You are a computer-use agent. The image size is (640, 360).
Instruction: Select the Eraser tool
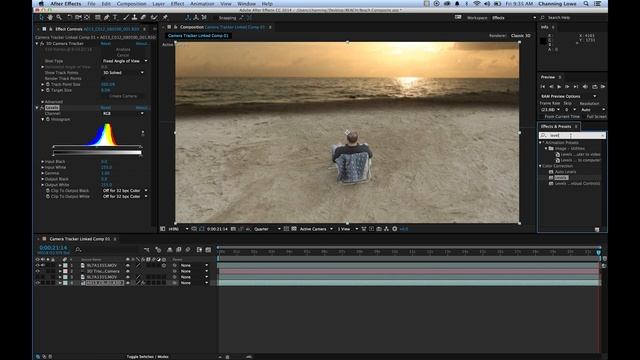[x=143, y=18]
